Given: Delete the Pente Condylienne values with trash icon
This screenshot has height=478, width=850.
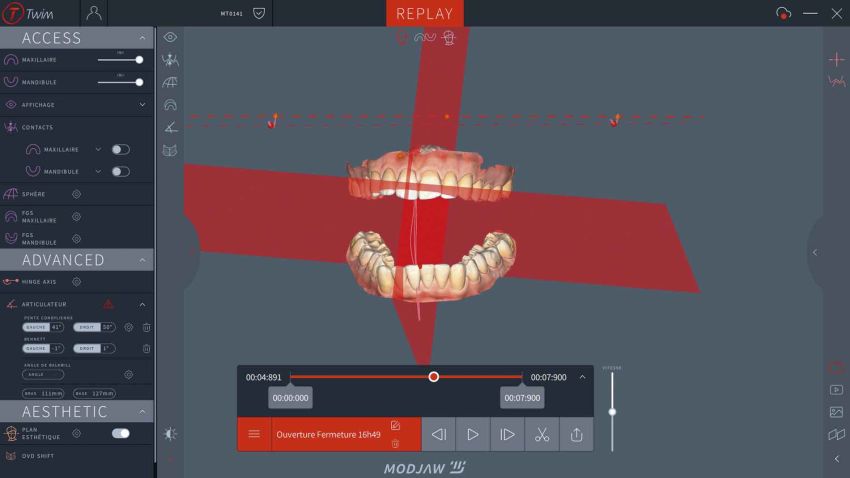Looking at the screenshot, I should [x=146, y=327].
